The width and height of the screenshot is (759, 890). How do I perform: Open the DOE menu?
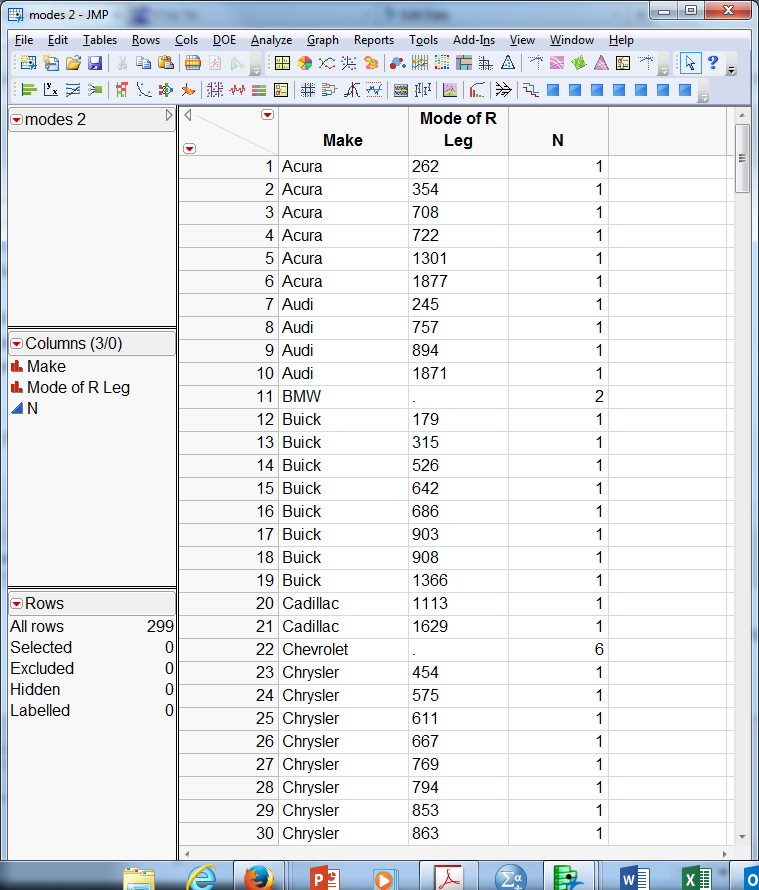[224, 40]
